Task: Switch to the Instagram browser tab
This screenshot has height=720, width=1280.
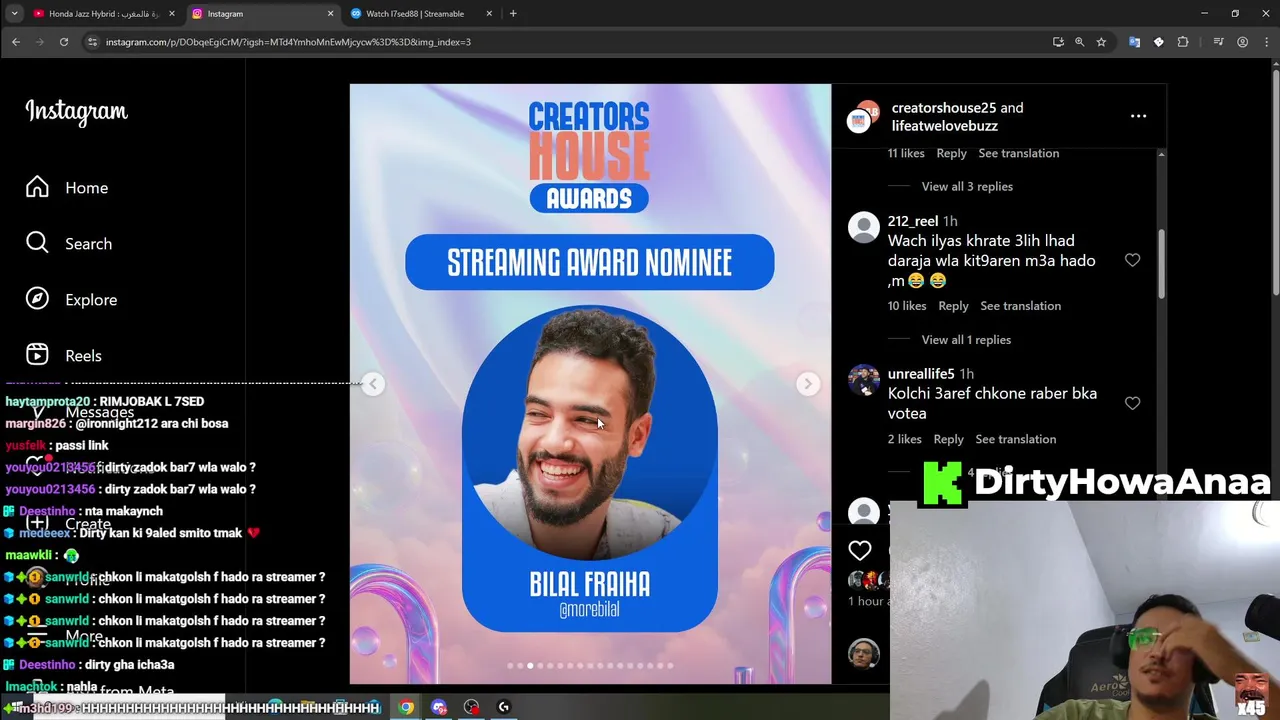Action: [262, 14]
